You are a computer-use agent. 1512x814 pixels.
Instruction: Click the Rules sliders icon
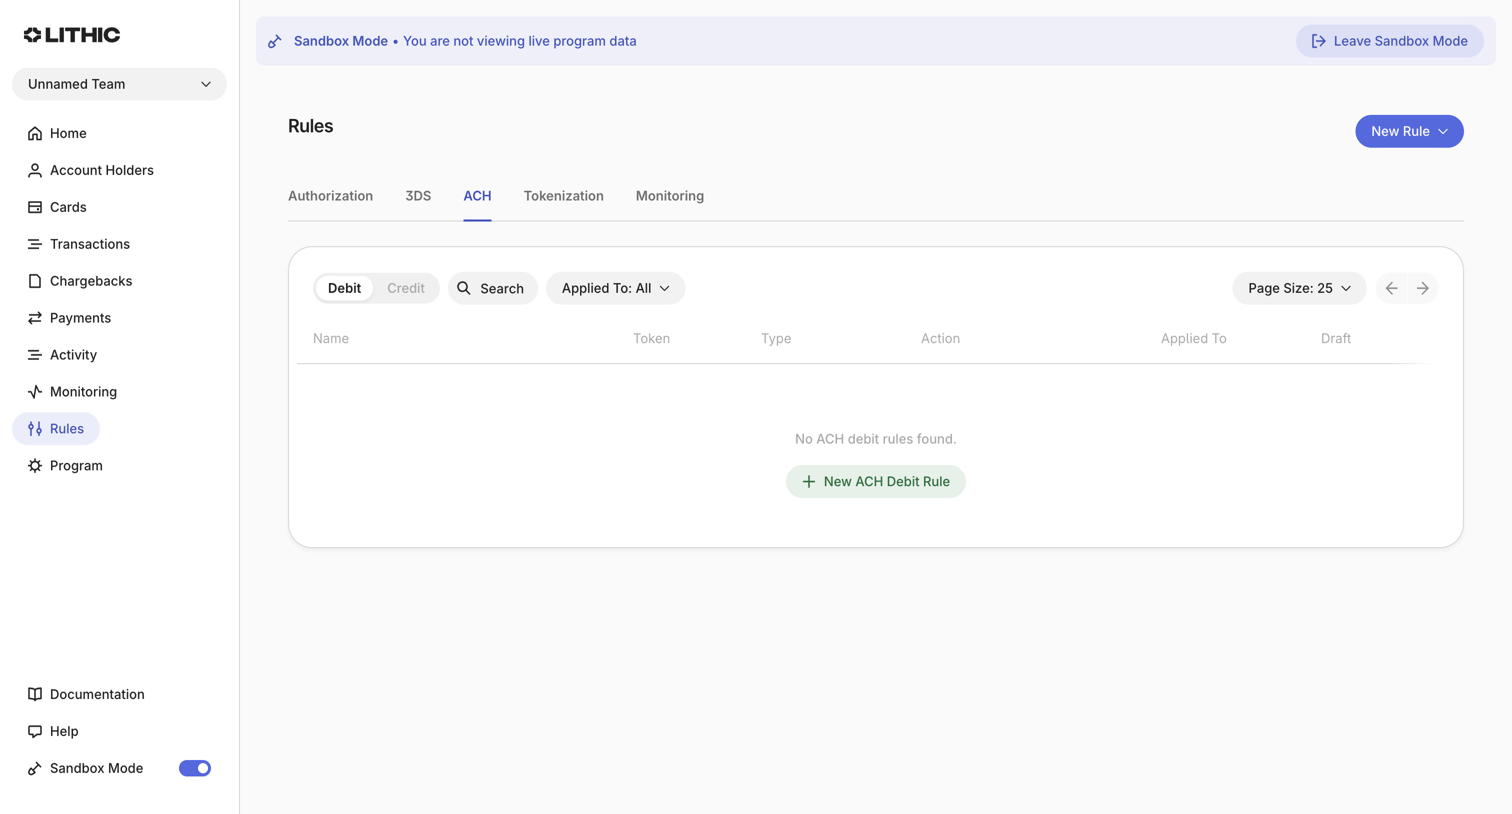pos(35,429)
